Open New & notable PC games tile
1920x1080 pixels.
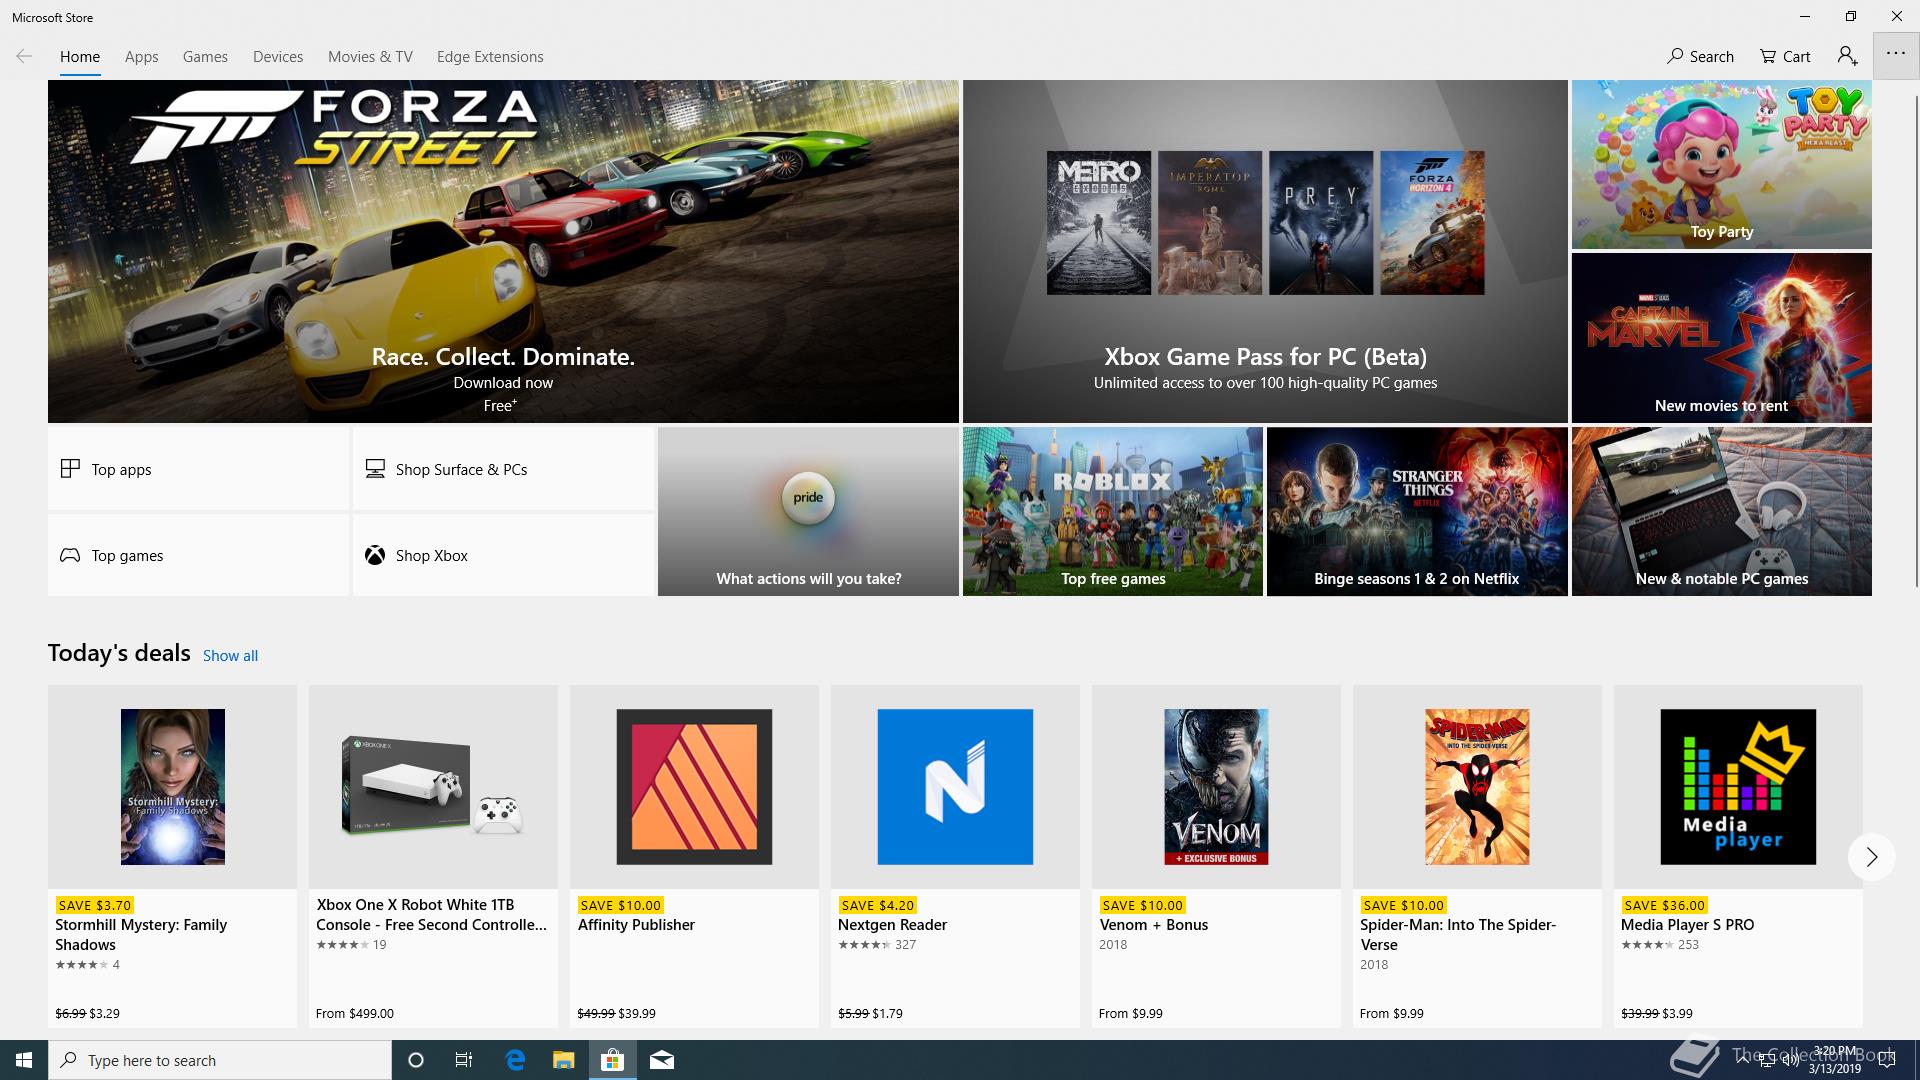click(x=1721, y=512)
